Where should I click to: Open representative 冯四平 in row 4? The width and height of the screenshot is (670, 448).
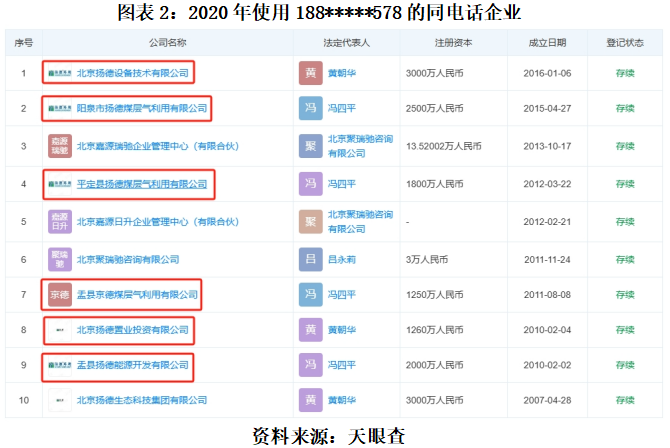click(x=342, y=184)
